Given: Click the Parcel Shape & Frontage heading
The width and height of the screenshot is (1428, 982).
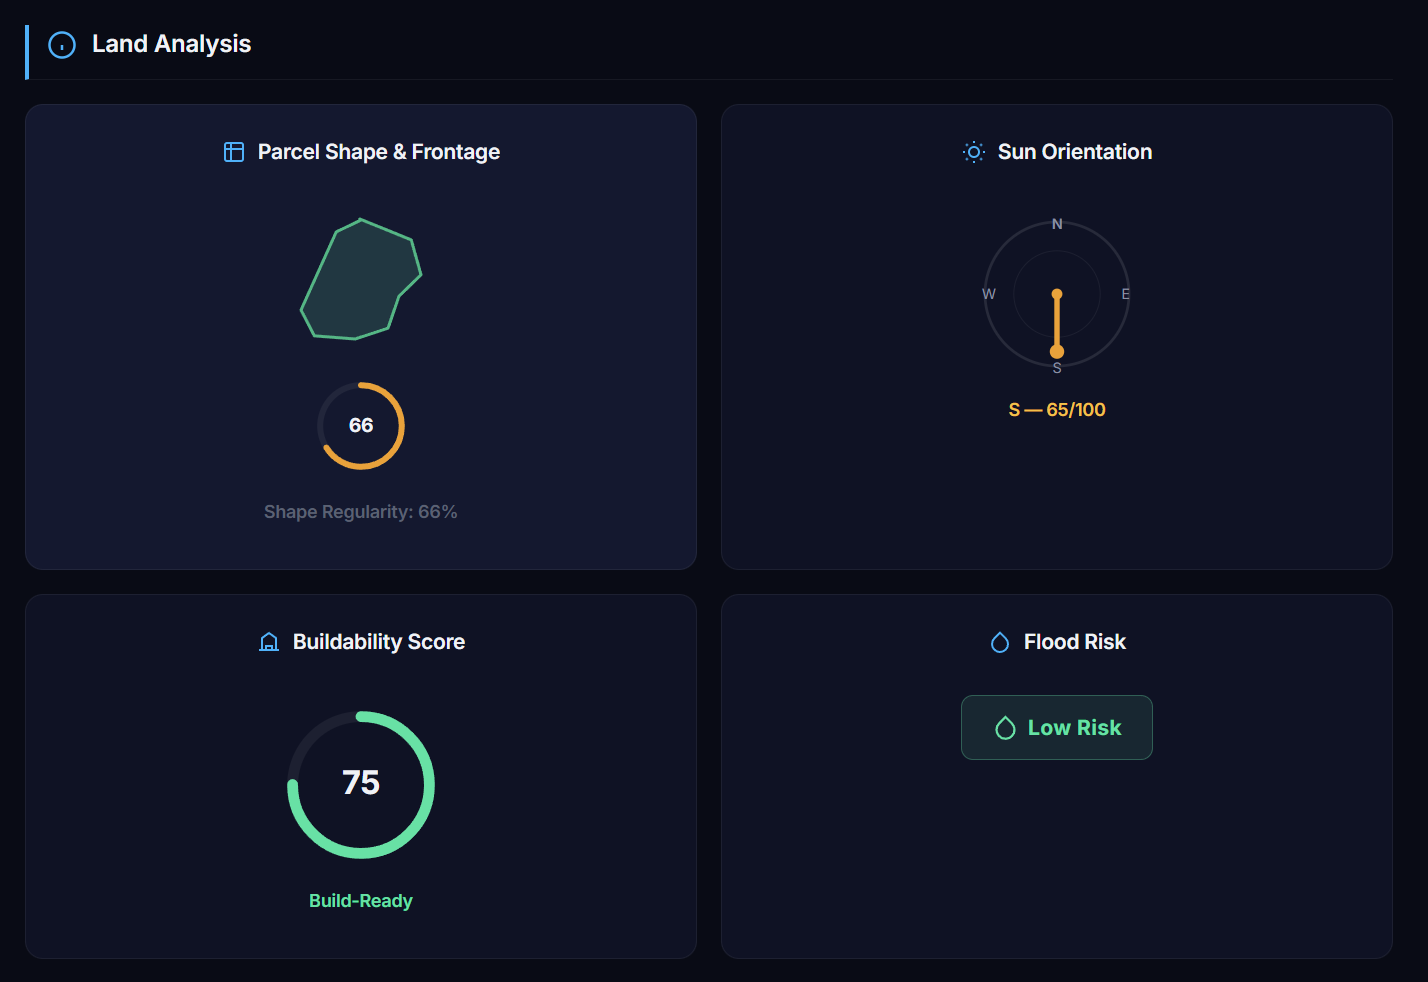Looking at the screenshot, I should tap(379, 152).
